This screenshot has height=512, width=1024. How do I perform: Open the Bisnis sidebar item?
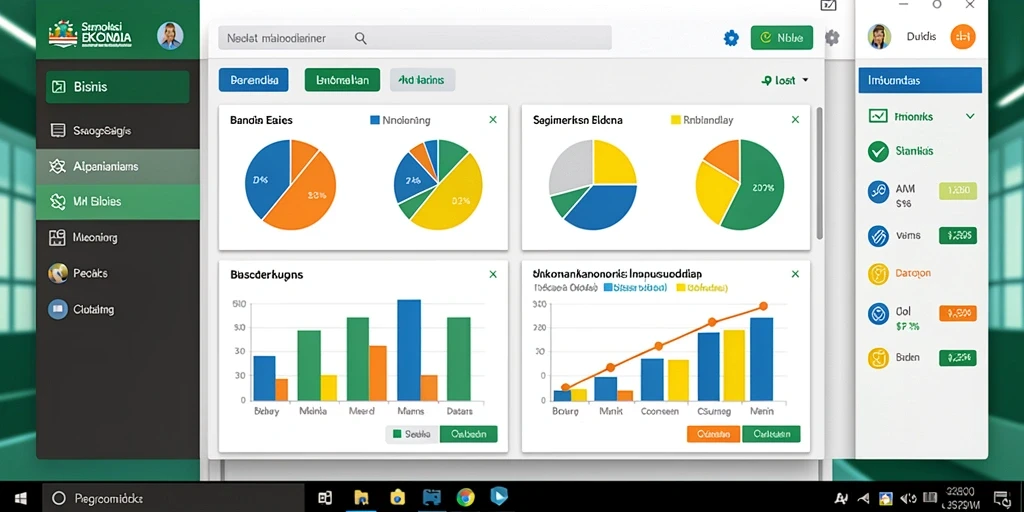(x=118, y=87)
